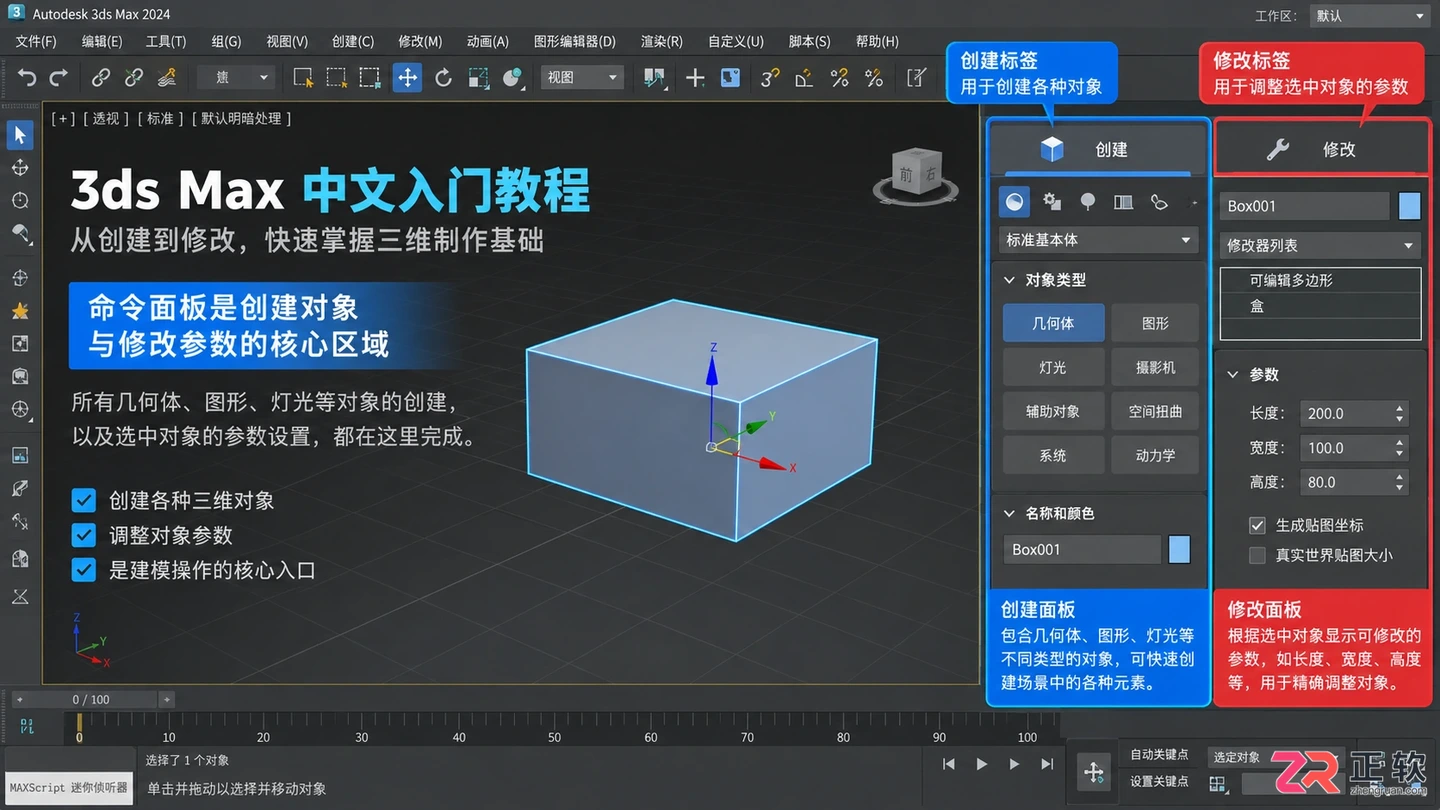This screenshot has width=1440, height=810.
Task: Click the 空间扭曲 button
Action: [1155, 411]
